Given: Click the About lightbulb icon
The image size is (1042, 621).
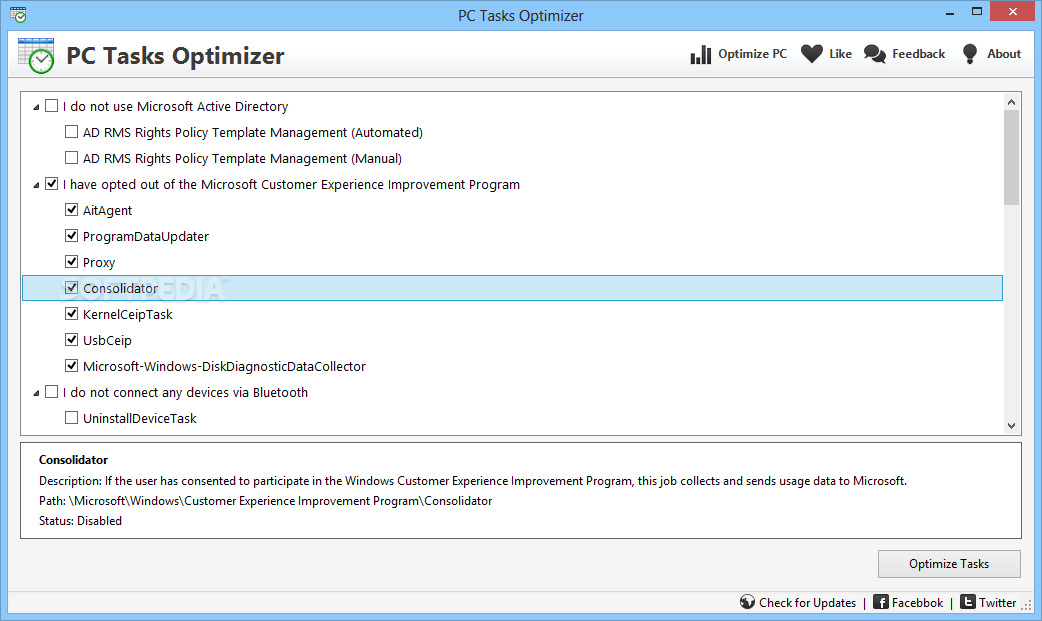Looking at the screenshot, I should tap(970, 54).
